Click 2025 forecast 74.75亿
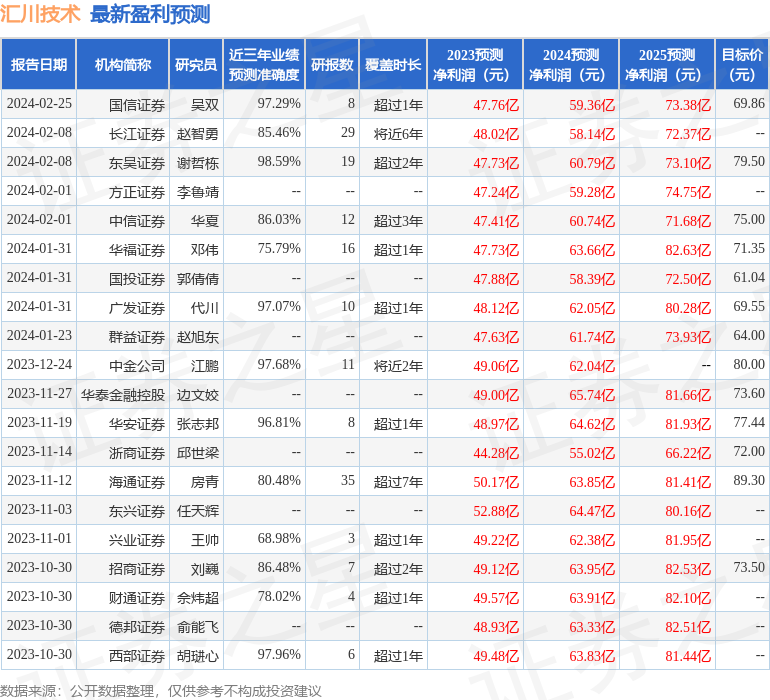The image size is (770, 700). [x=688, y=192]
